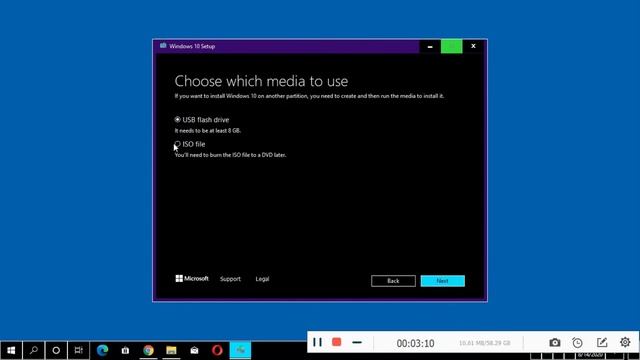The width and height of the screenshot is (640, 360).
Task: Open the Windows Start menu
Action: [11, 350]
